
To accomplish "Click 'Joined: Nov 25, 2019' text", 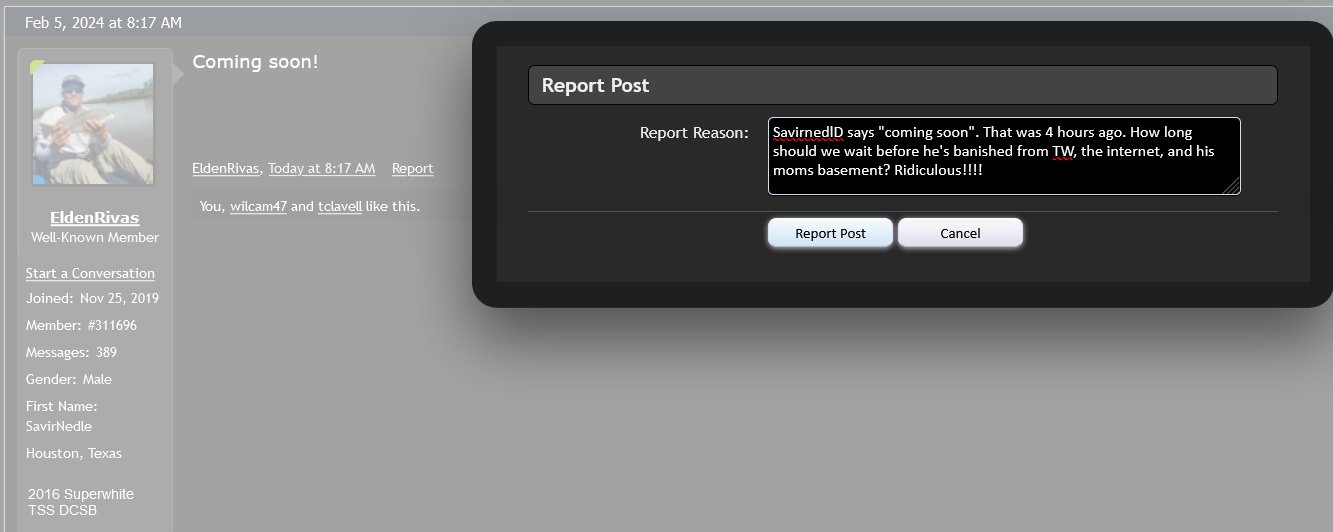I will coord(92,298).
